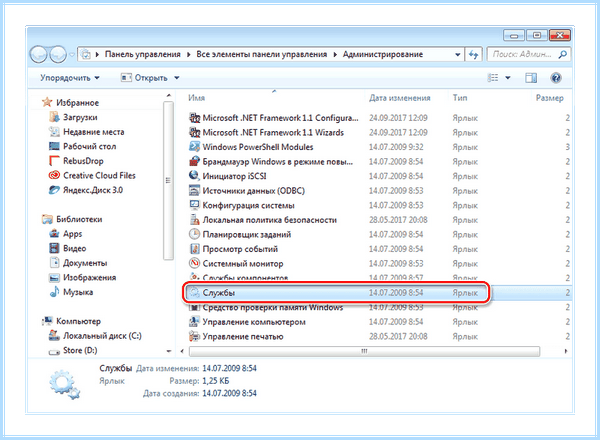Open address bar history dropdown arrow
The image size is (600, 440).
[458, 54]
